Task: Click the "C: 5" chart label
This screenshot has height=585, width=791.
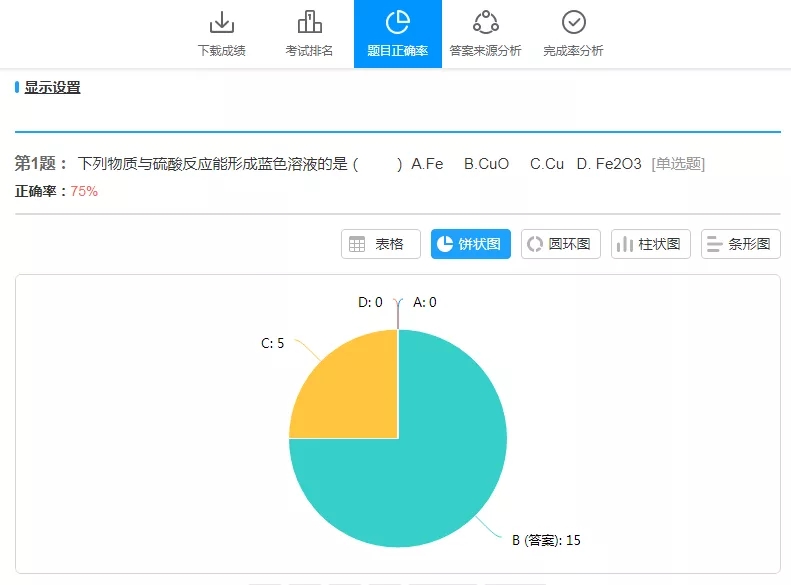Action: (272, 343)
